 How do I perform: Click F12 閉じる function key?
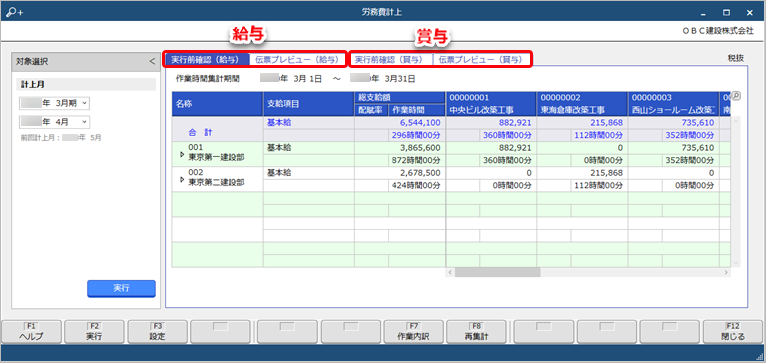point(734,332)
